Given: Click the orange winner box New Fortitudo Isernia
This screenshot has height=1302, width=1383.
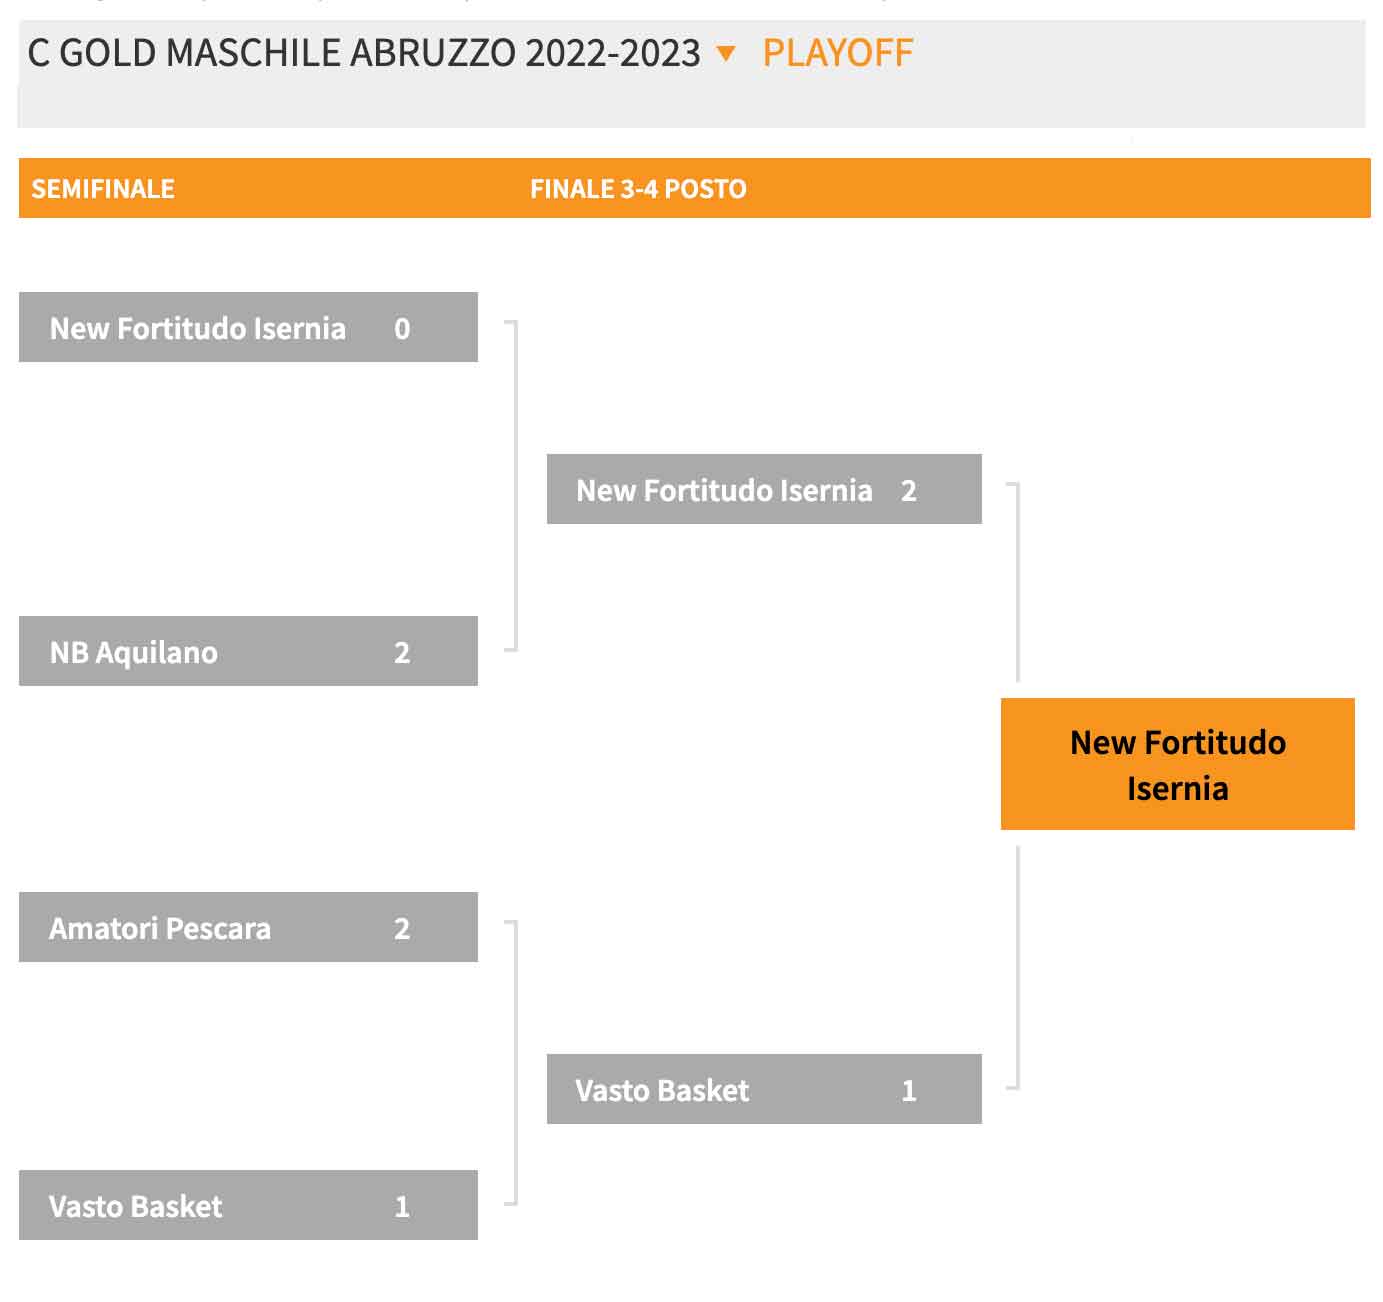Looking at the screenshot, I should tap(1178, 764).
